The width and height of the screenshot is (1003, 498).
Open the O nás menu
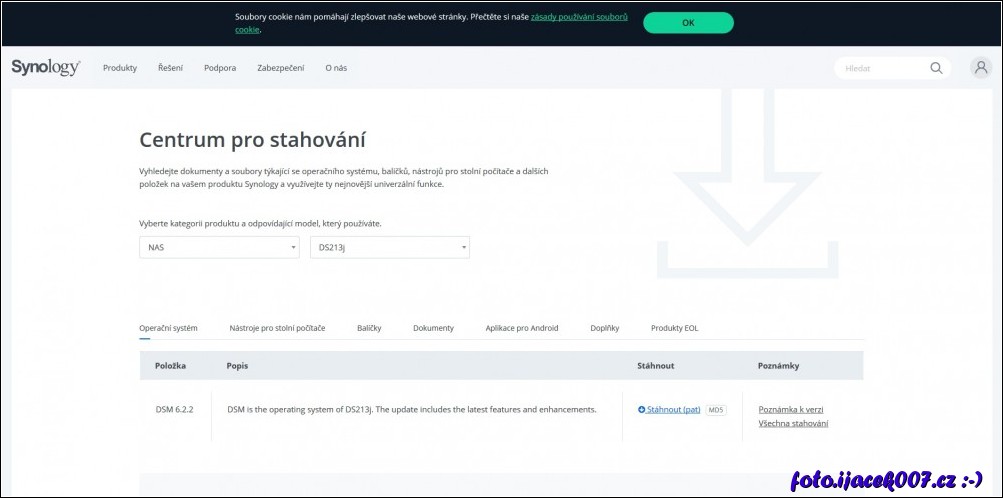(x=336, y=68)
